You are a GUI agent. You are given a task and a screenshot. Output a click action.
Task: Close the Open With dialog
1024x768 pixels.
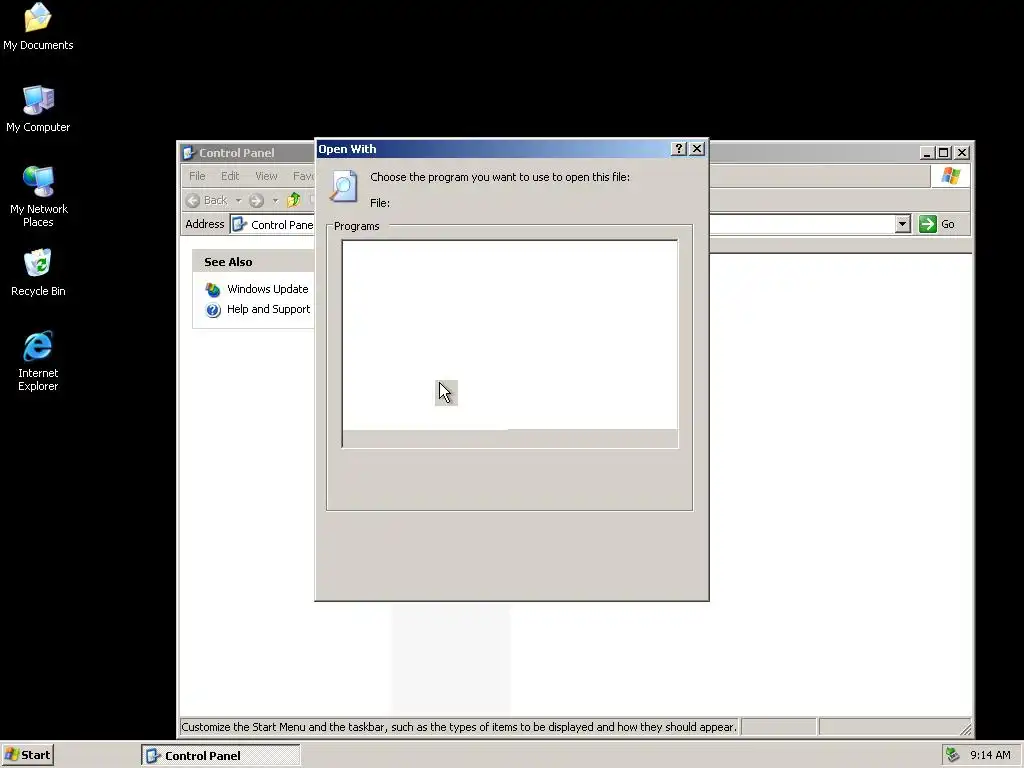[697, 149]
